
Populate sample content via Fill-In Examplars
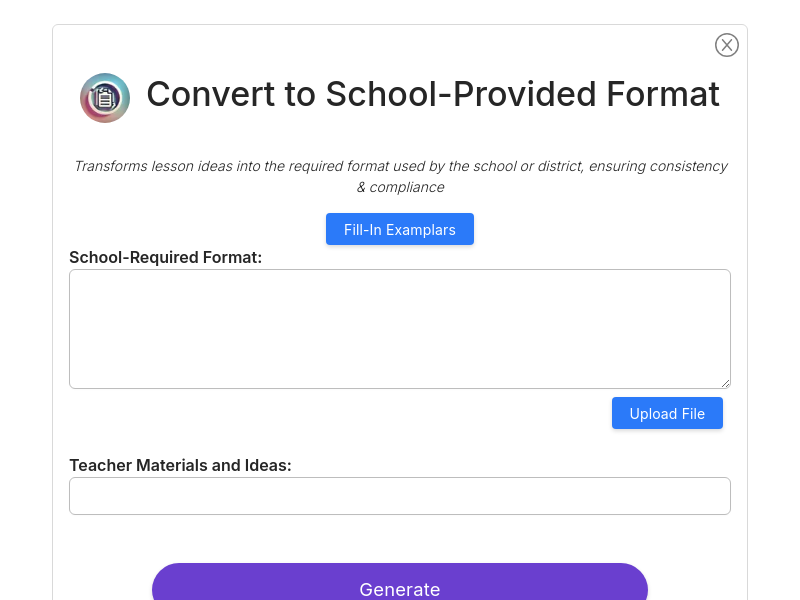tap(399, 229)
